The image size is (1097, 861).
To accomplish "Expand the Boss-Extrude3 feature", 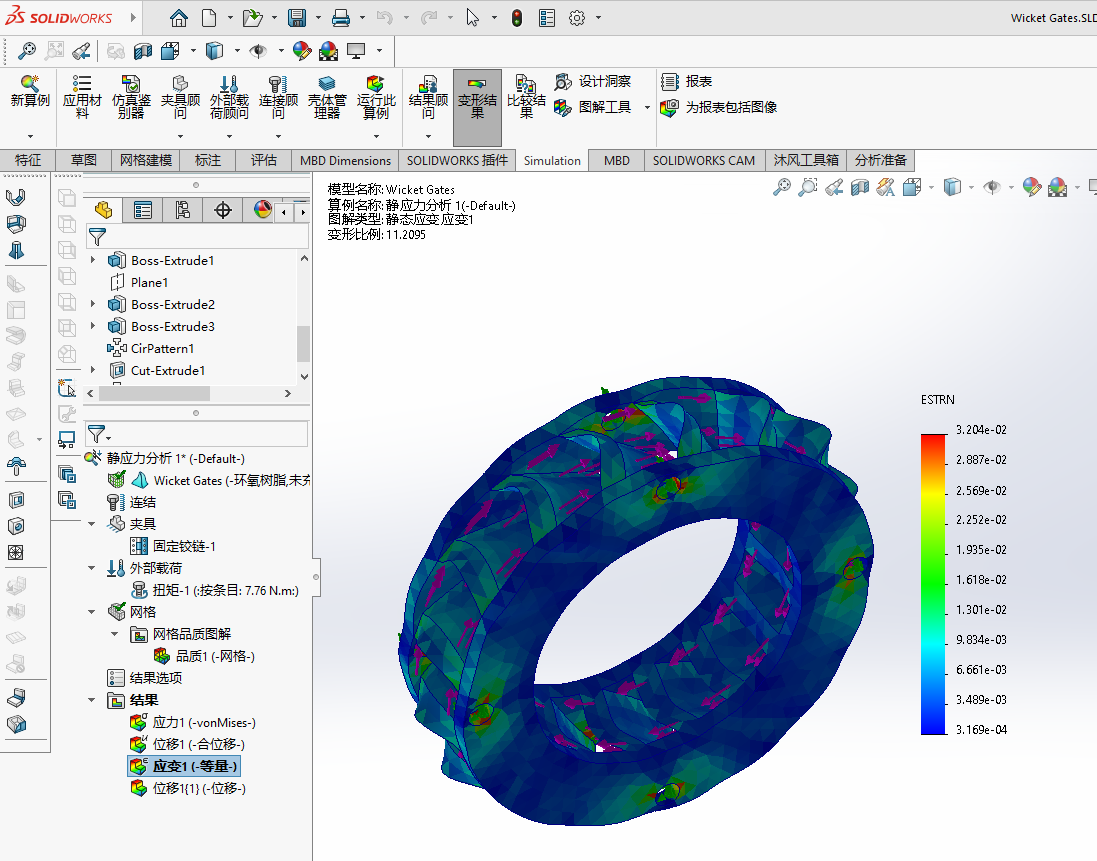I will 93,326.
